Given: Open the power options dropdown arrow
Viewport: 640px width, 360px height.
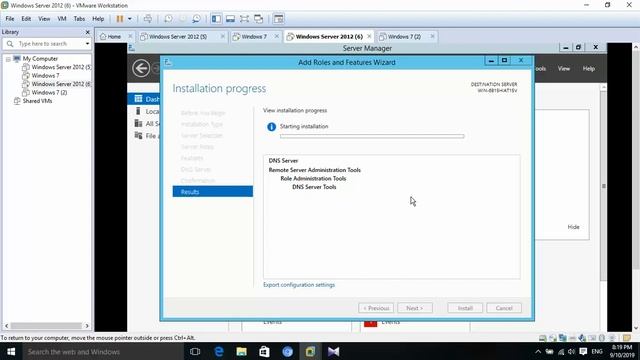Looking at the screenshot, I should coord(130,19).
